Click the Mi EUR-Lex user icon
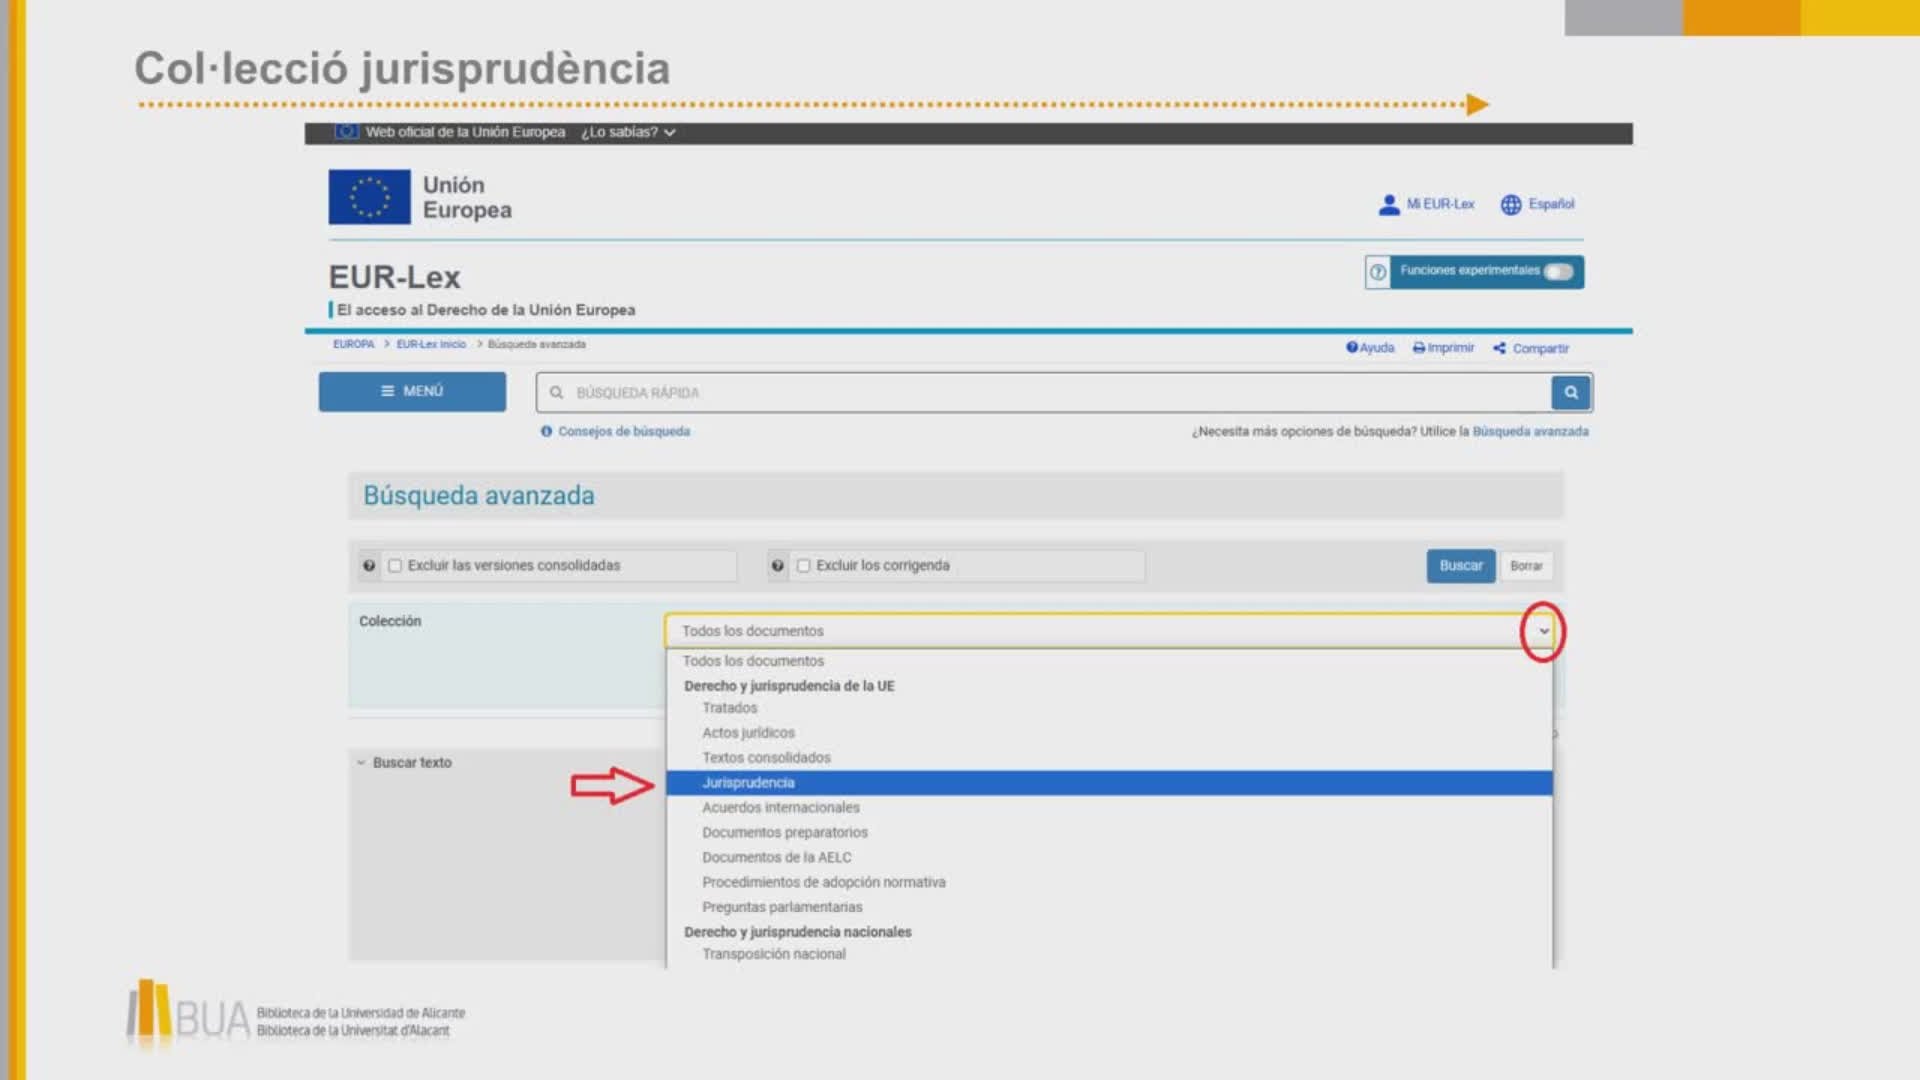The height and width of the screenshot is (1080, 1920). click(x=1388, y=205)
